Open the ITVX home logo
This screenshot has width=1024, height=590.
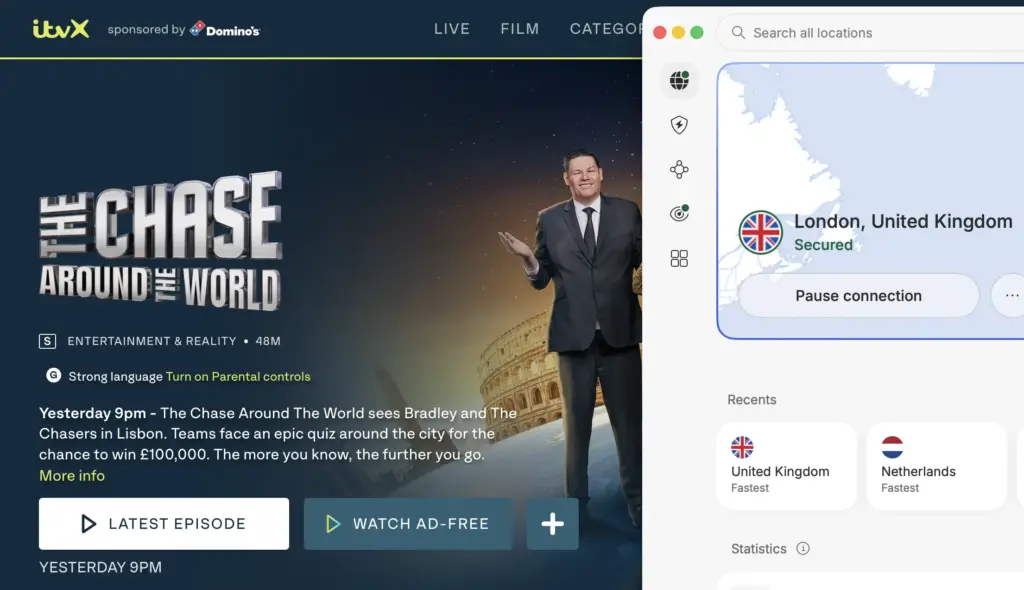click(x=61, y=29)
